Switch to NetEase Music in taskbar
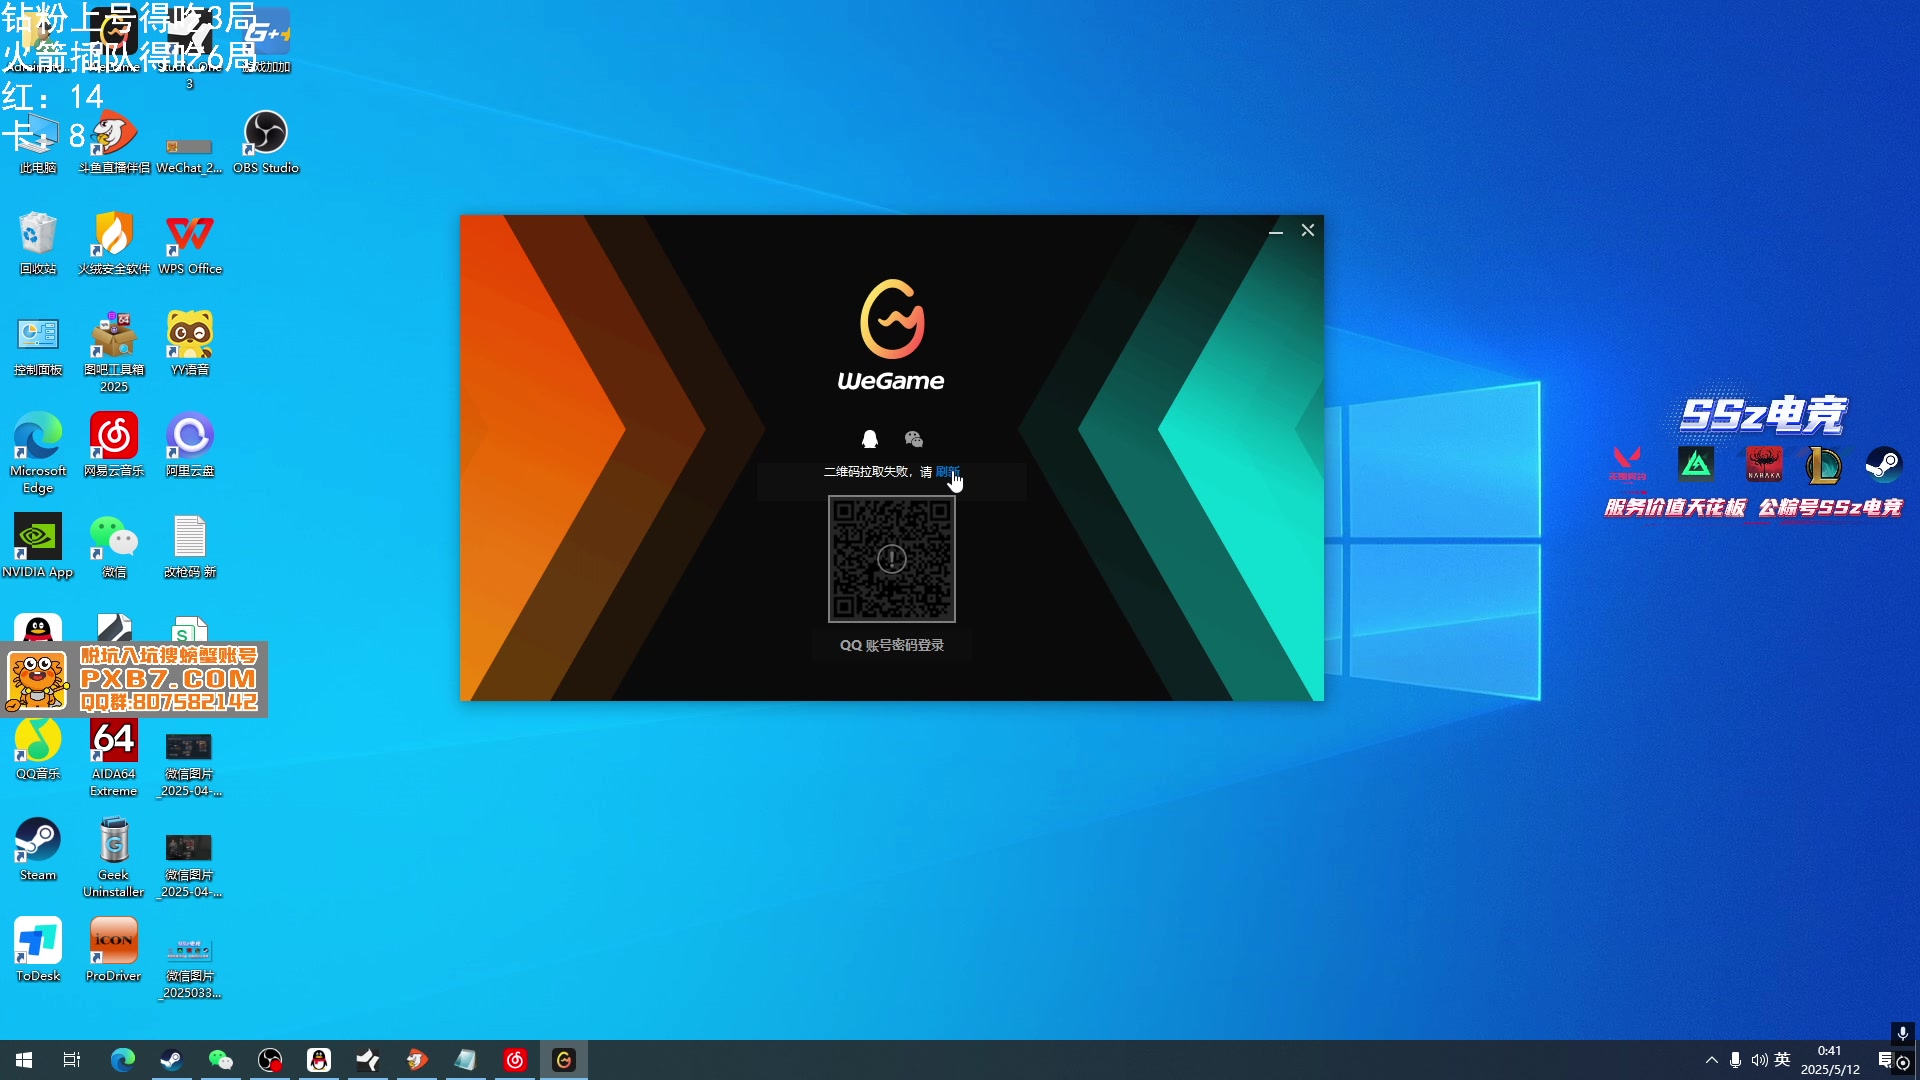The height and width of the screenshot is (1080, 1920). (x=515, y=1060)
